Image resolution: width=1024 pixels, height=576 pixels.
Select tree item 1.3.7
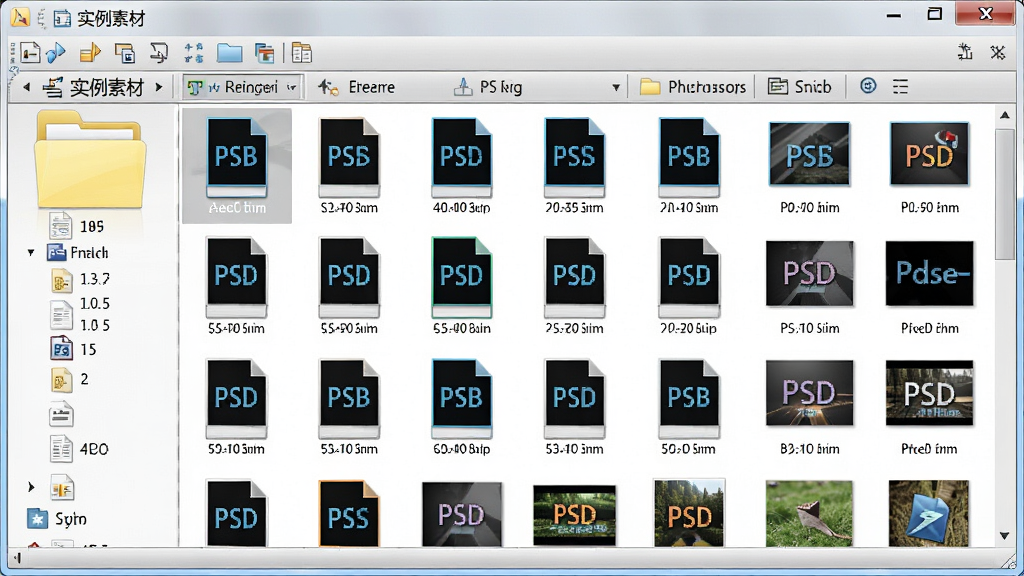(x=80, y=280)
